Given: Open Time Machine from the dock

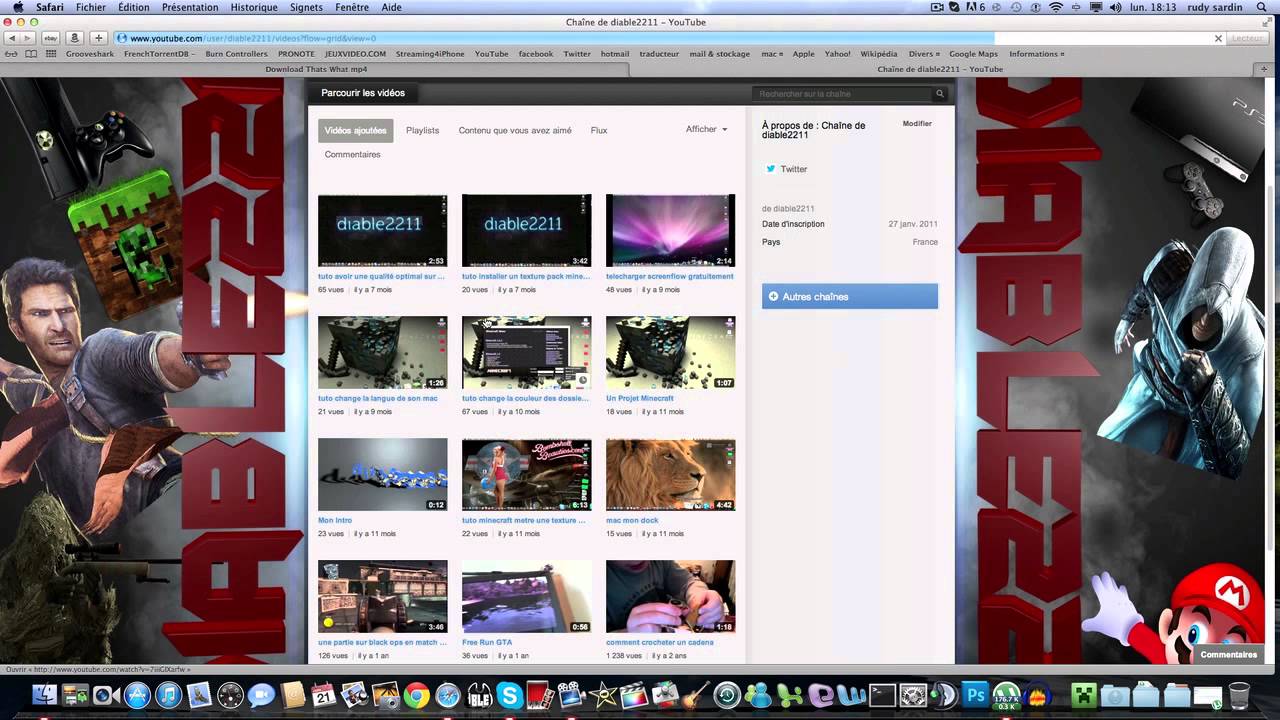Looking at the screenshot, I should point(727,694).
